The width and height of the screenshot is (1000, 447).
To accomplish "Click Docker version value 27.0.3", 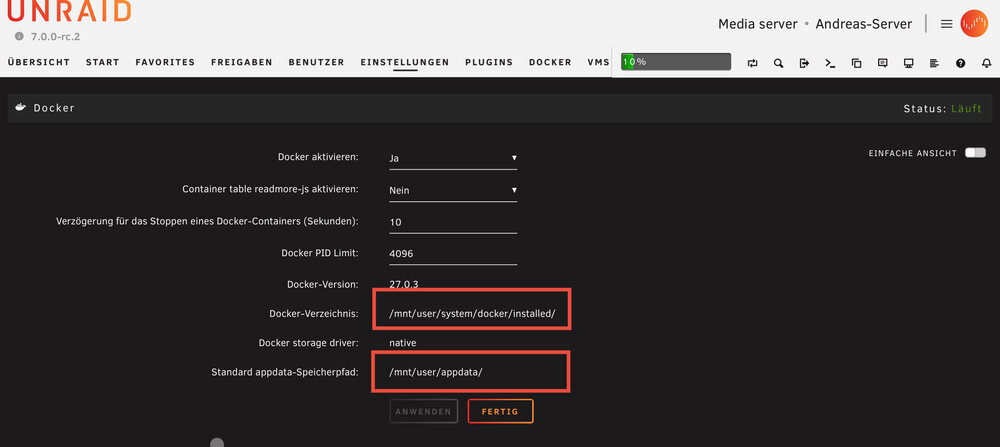I will 404,284.
